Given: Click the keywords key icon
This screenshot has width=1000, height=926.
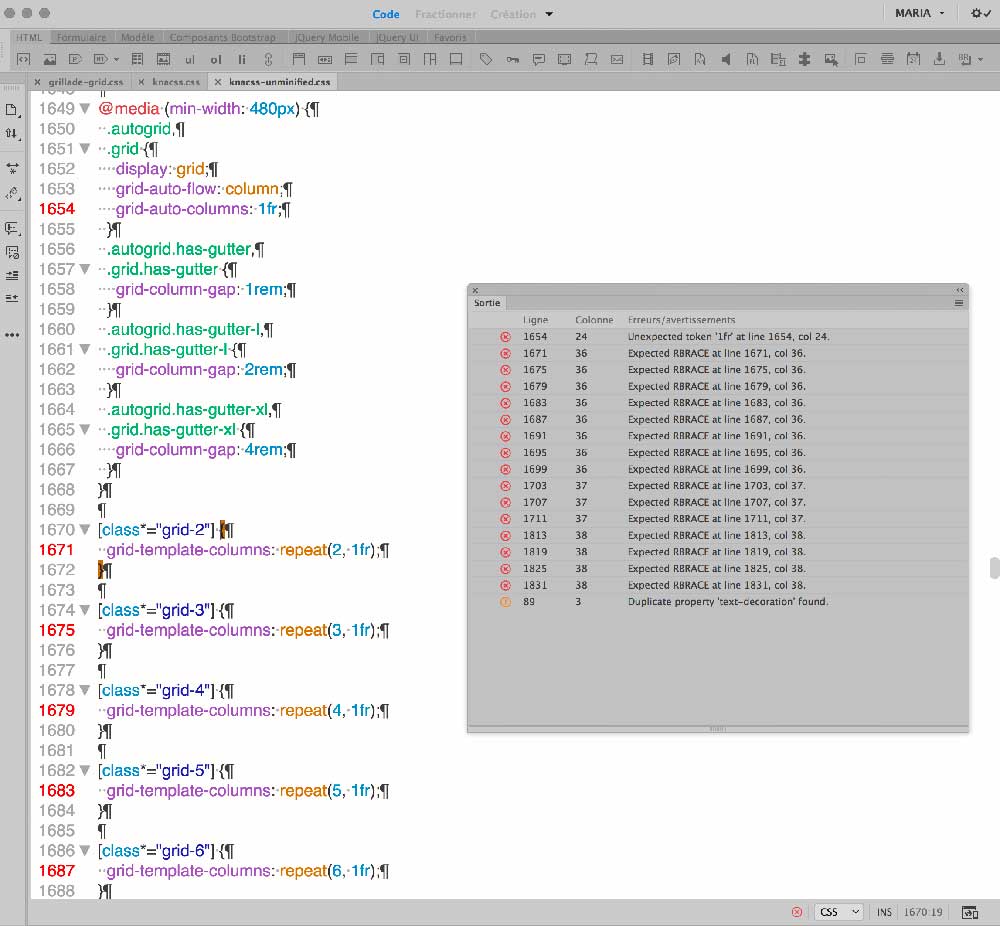Looking at the screenshot, I should coord(513,59).
